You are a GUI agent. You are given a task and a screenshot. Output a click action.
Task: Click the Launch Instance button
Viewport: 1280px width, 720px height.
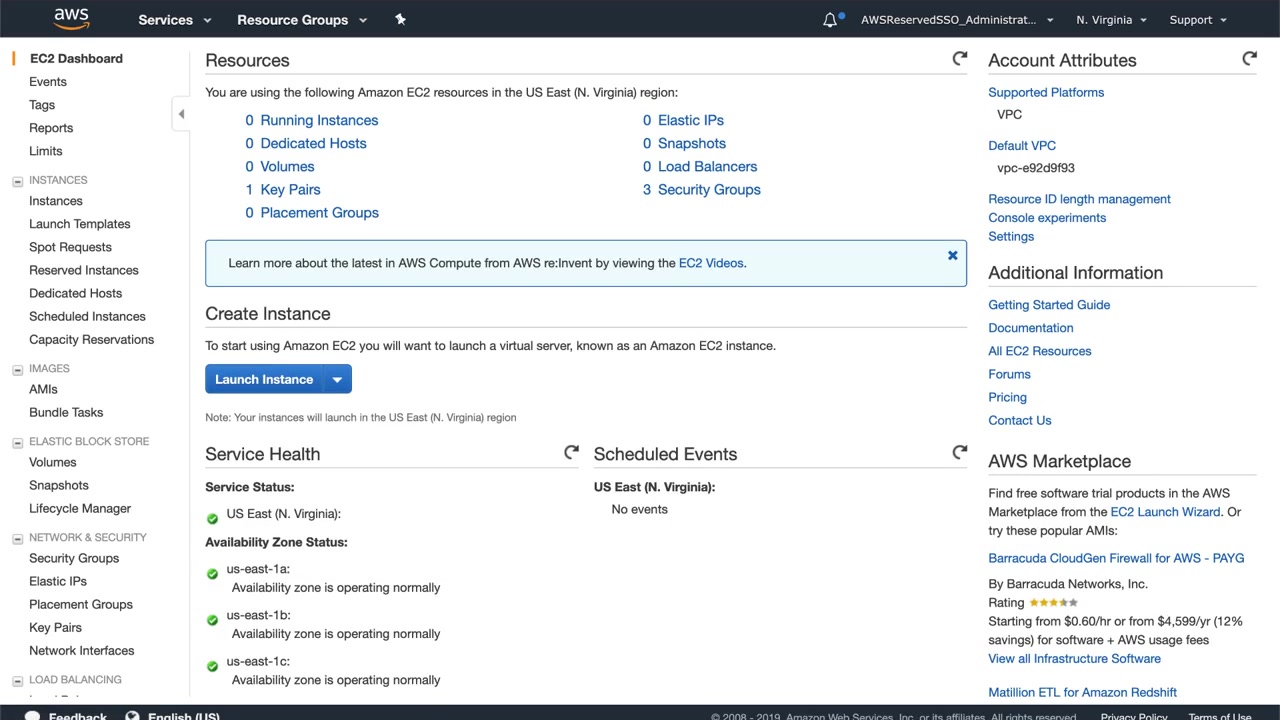click(264, 380)
